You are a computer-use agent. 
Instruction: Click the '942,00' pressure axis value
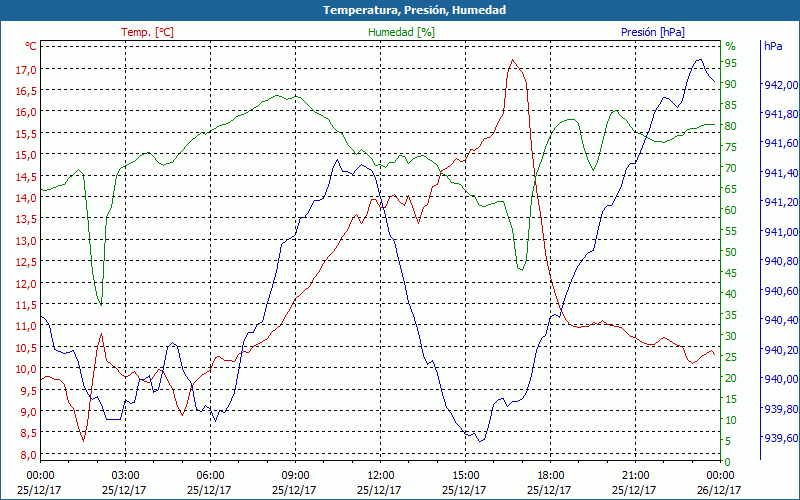(x=781, y=85)
